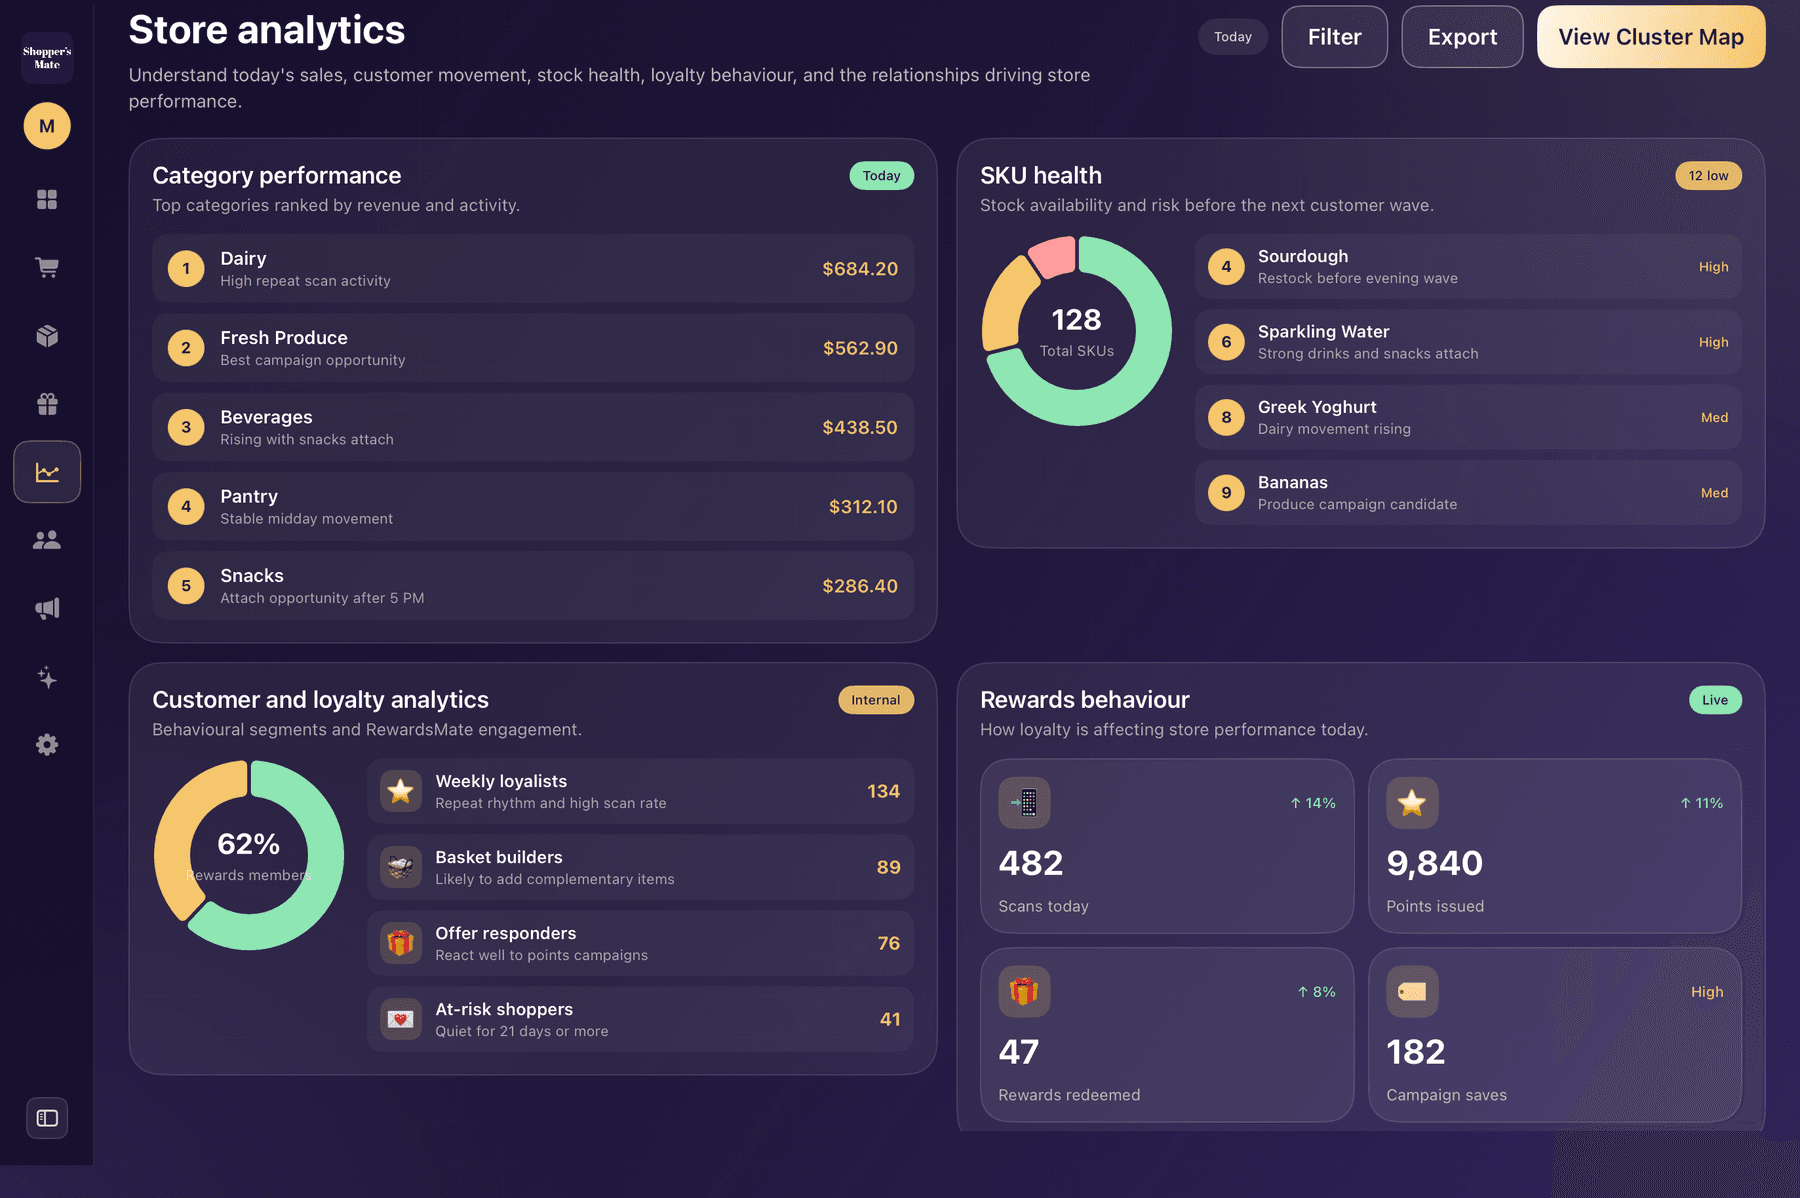The image size is (1800, 1198).
Task: Open the Sourdough SKU row
Action: coord(1468,267)
